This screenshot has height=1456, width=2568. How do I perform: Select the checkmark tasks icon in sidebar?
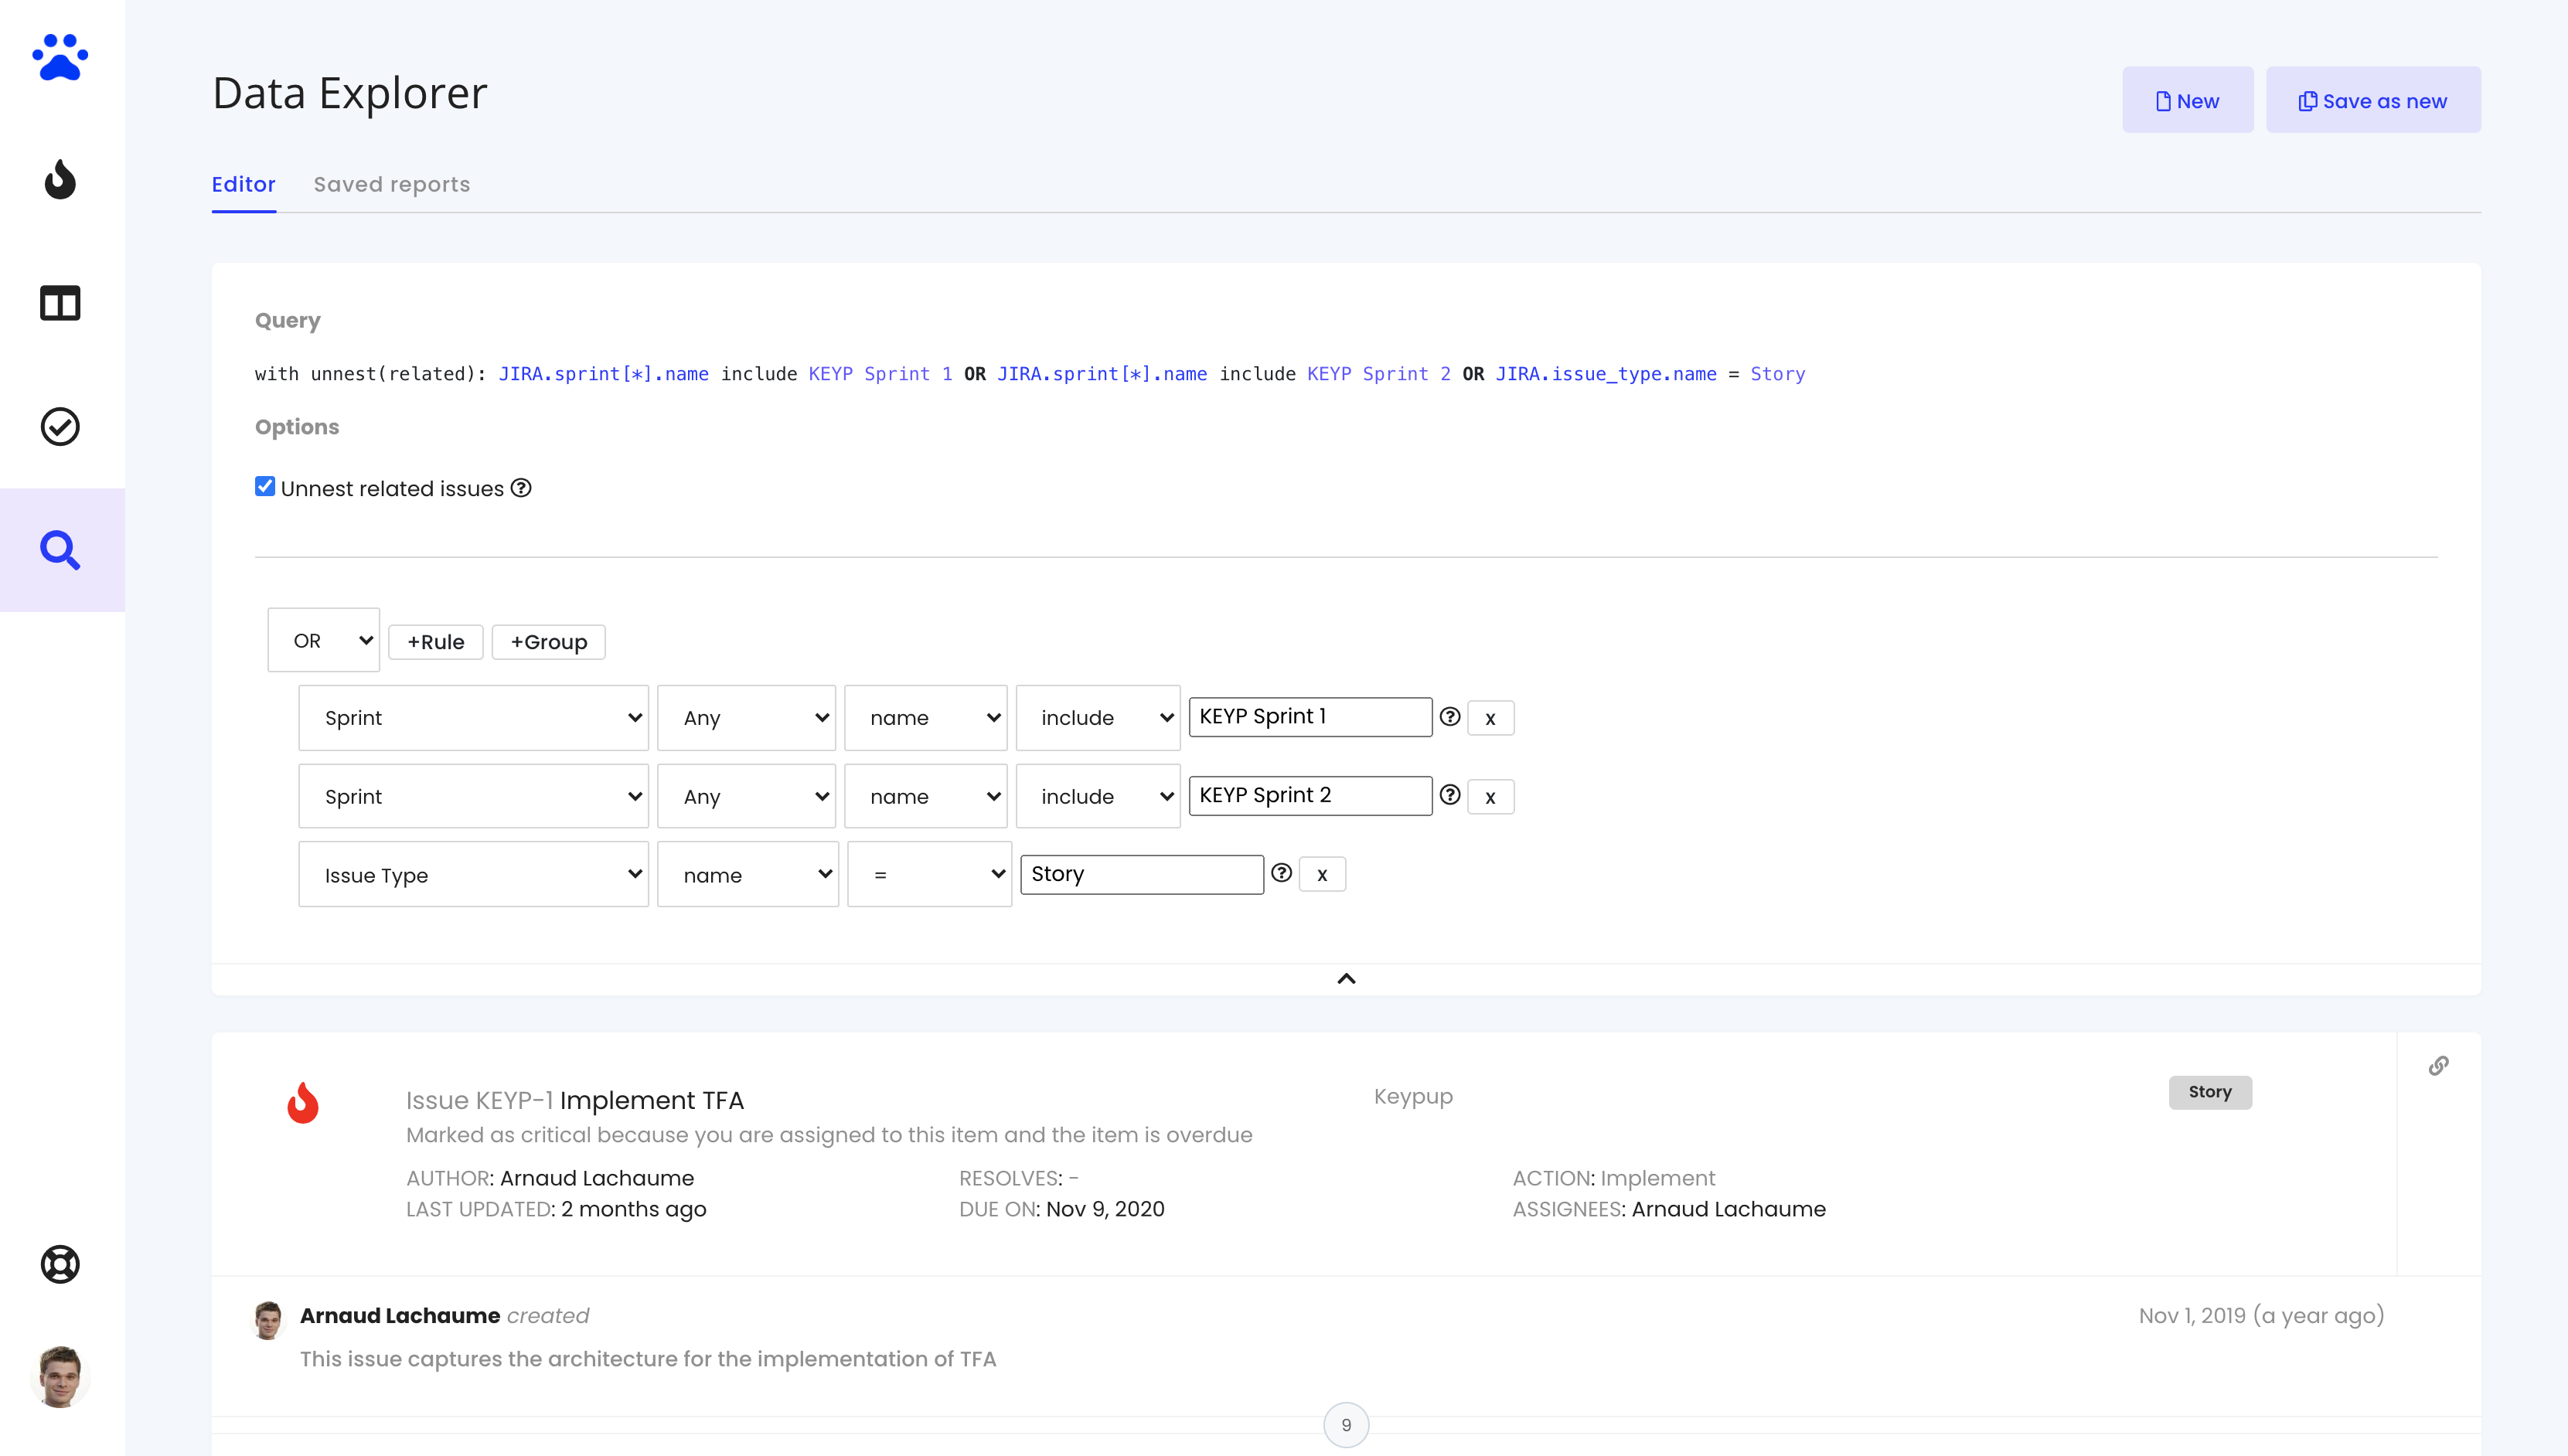coord(60,426)
